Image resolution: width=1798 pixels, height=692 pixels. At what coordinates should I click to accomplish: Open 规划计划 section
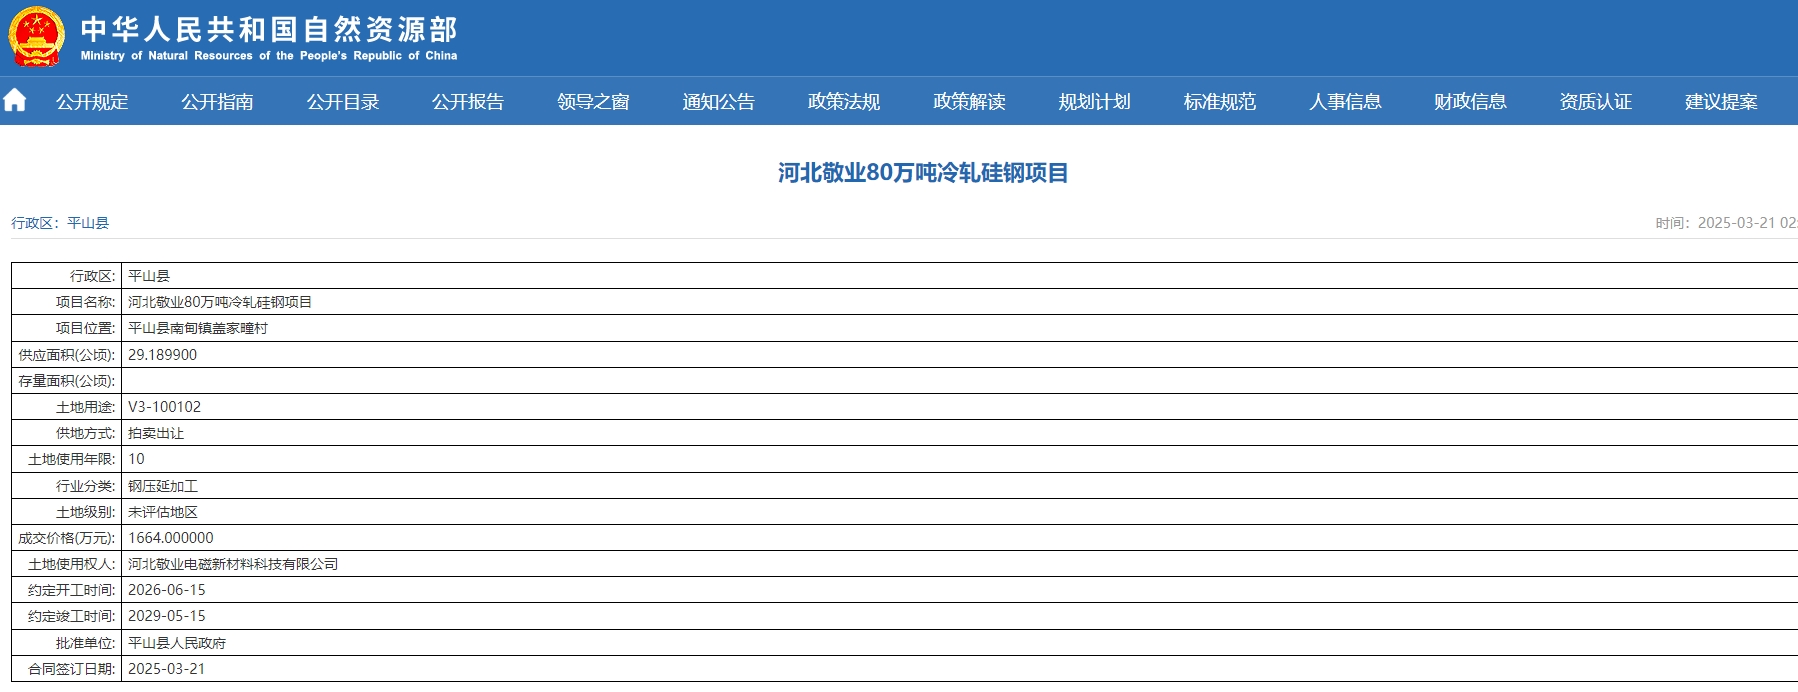coord(1094,102)
